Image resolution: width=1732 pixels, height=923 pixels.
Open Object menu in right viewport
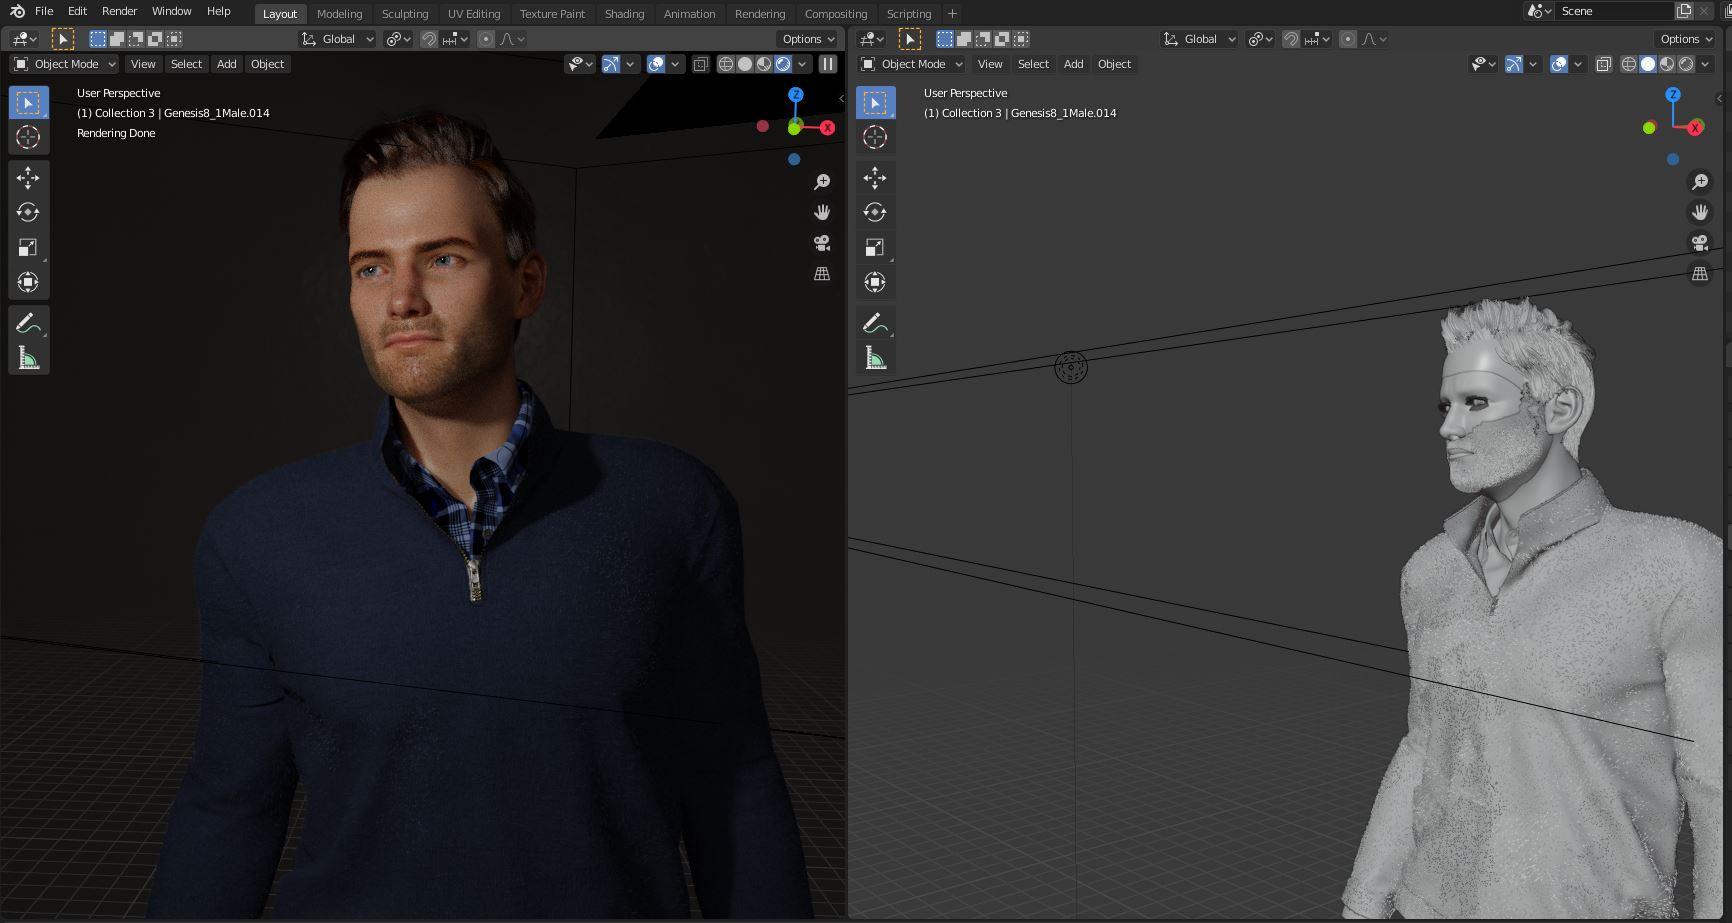pyautogui.click(x=1114, y=64)
